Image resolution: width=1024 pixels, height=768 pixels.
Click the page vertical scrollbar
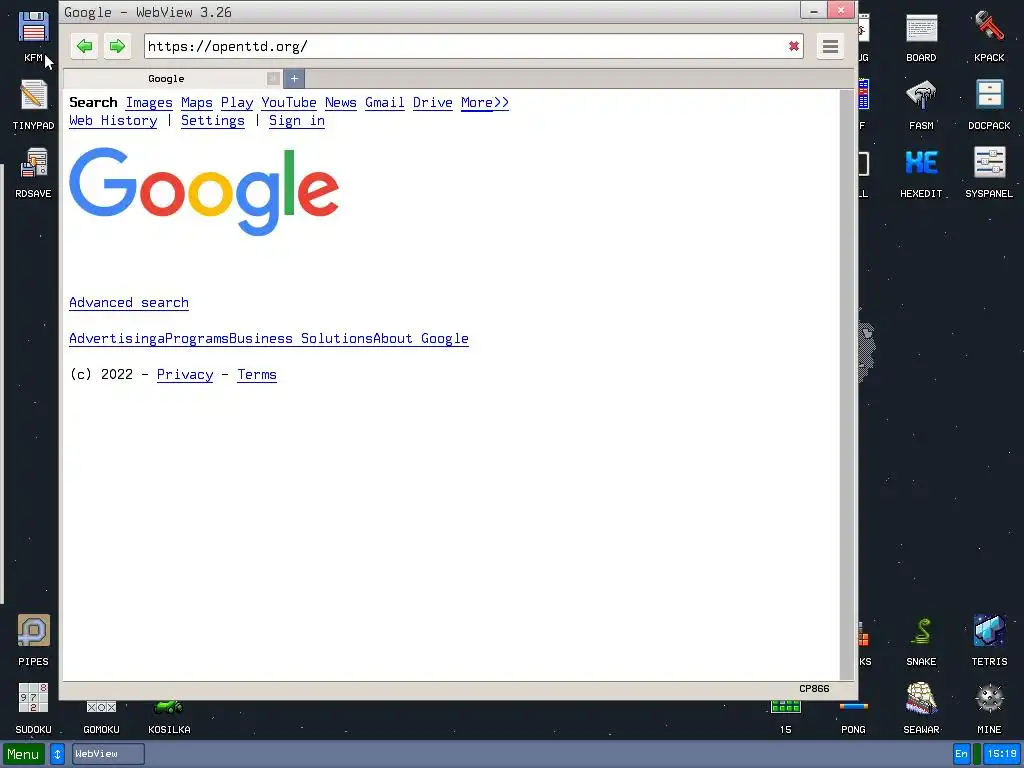(x=847, y=385)
